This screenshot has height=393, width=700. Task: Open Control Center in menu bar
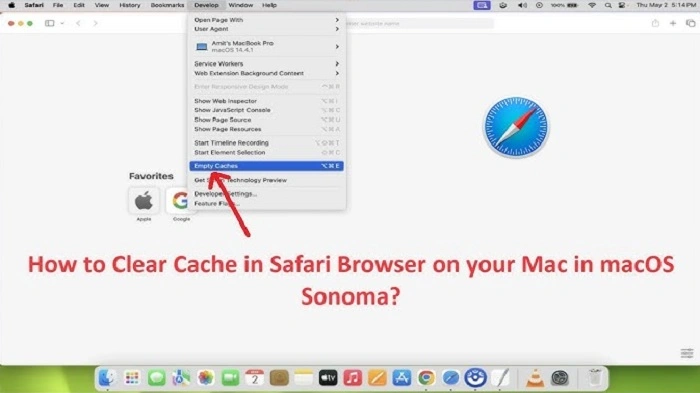(x=622, y=5)
